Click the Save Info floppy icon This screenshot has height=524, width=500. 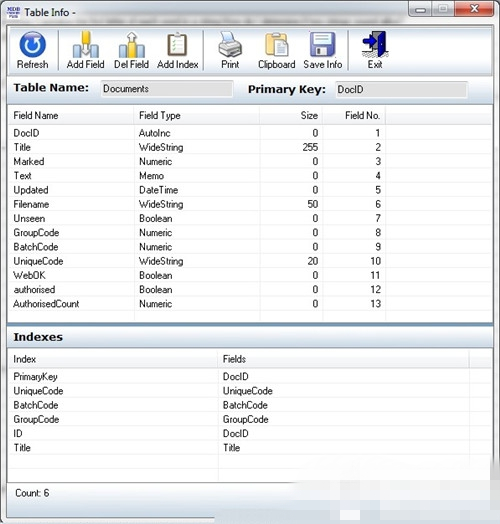(323, 44)
